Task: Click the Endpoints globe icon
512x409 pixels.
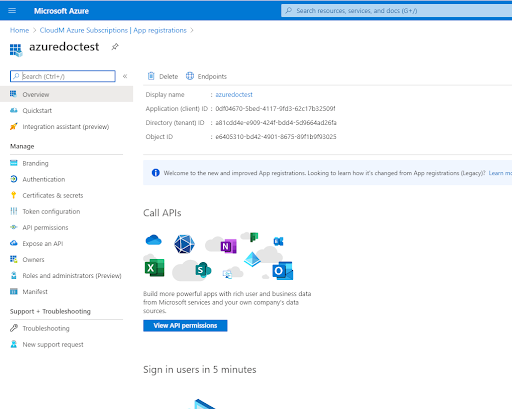Action: coord(190,76)
